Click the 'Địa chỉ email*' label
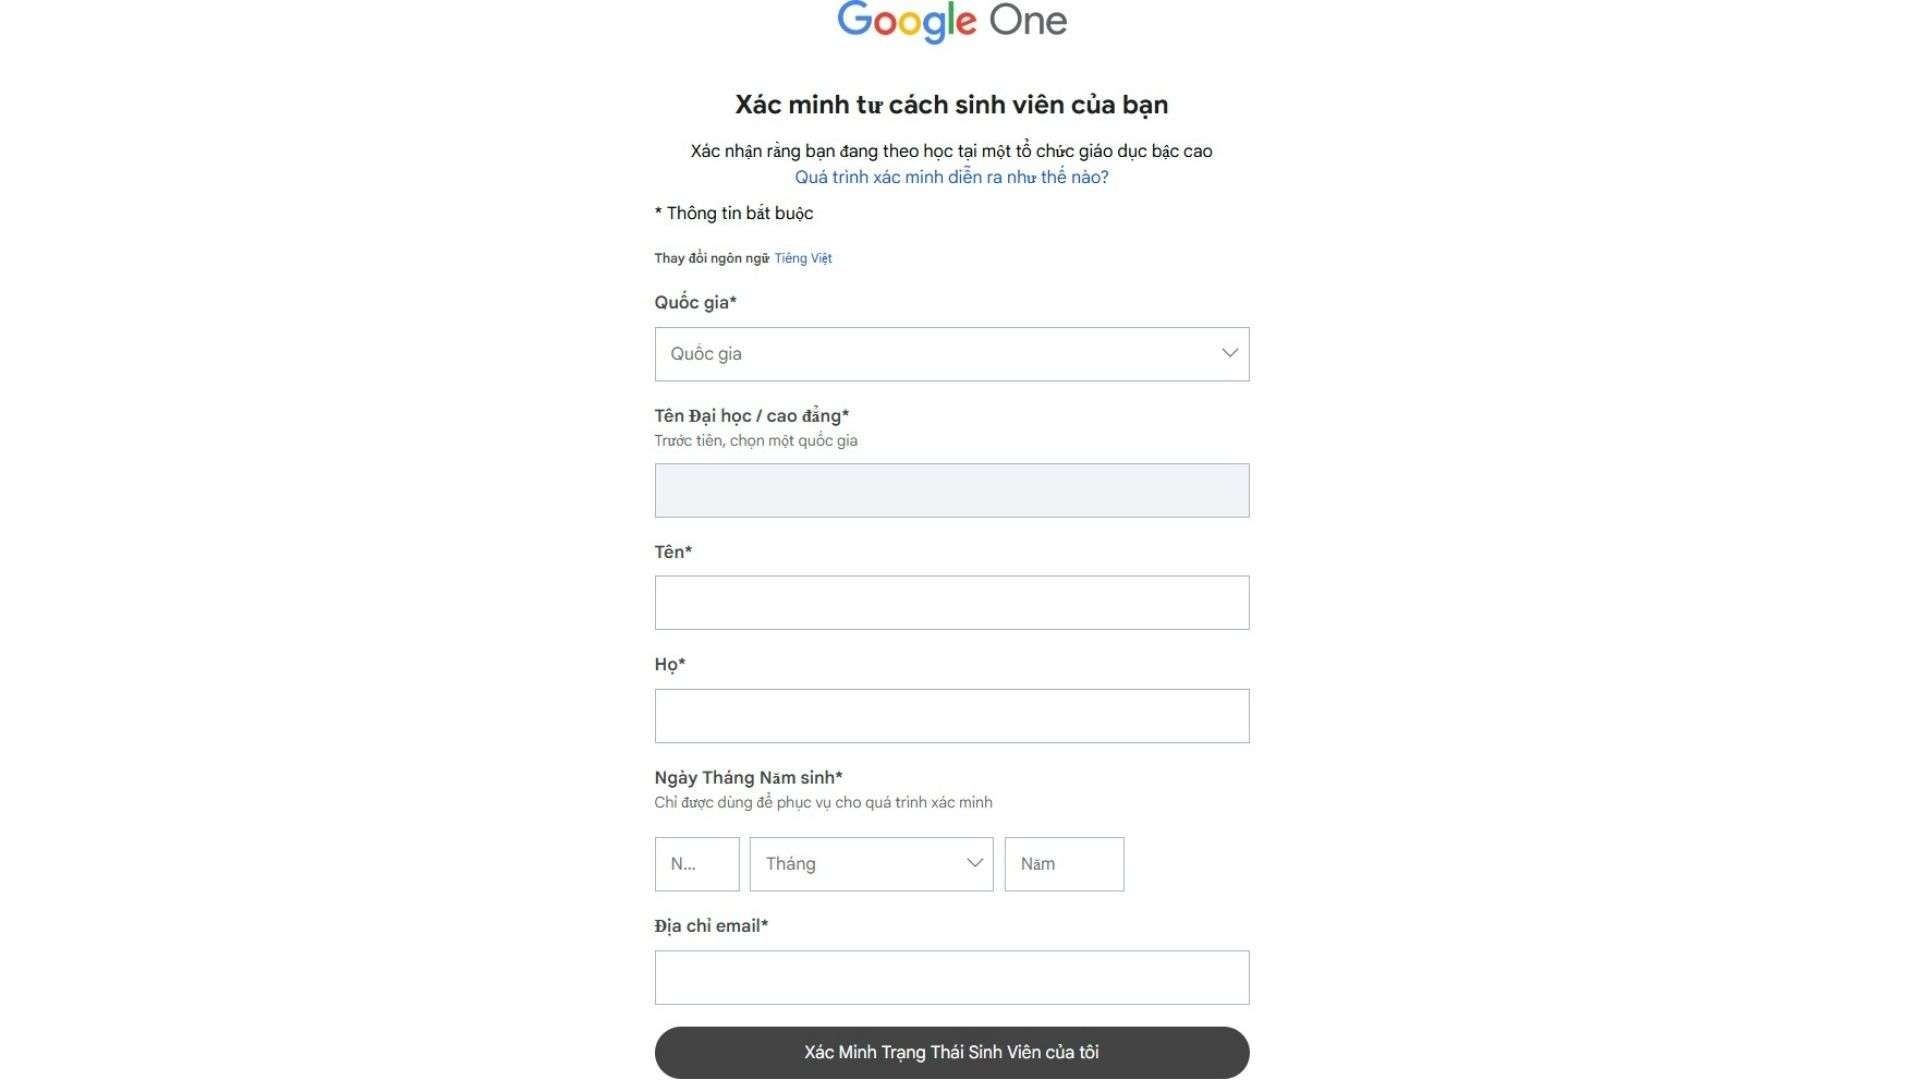Screen dimensions: 1920x1080 (x=711, y=926)
